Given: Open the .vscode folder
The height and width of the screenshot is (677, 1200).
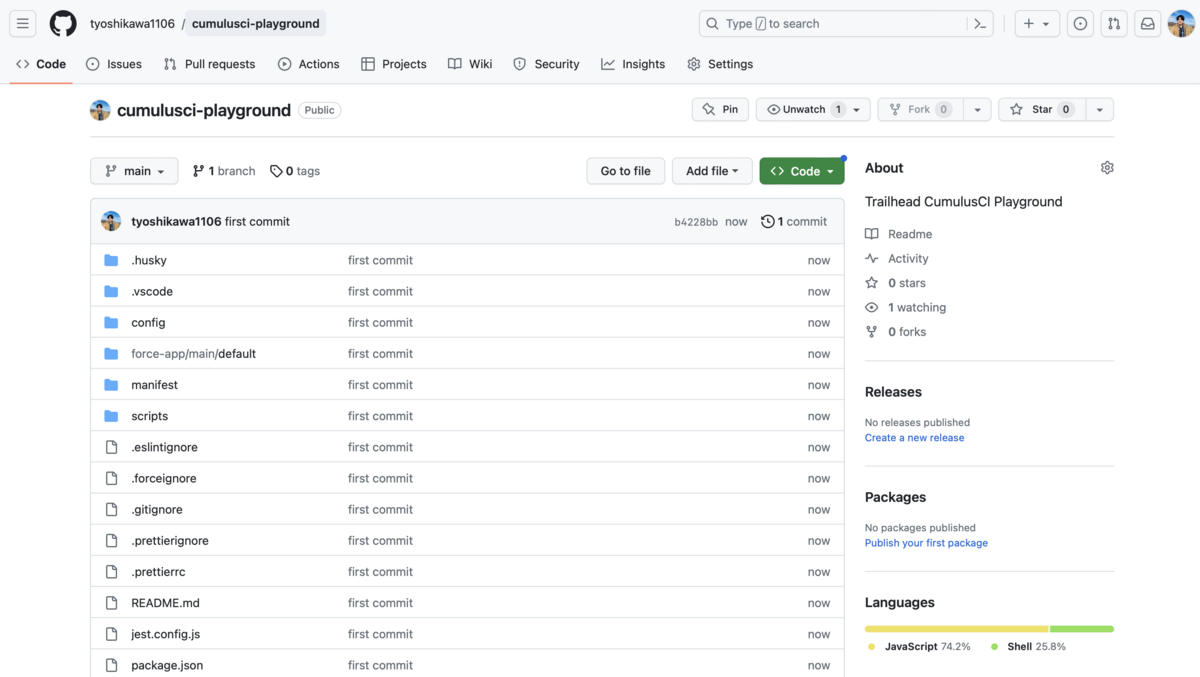Looking at the screenshot, I should pyautogui.click(x=152, y=291).
